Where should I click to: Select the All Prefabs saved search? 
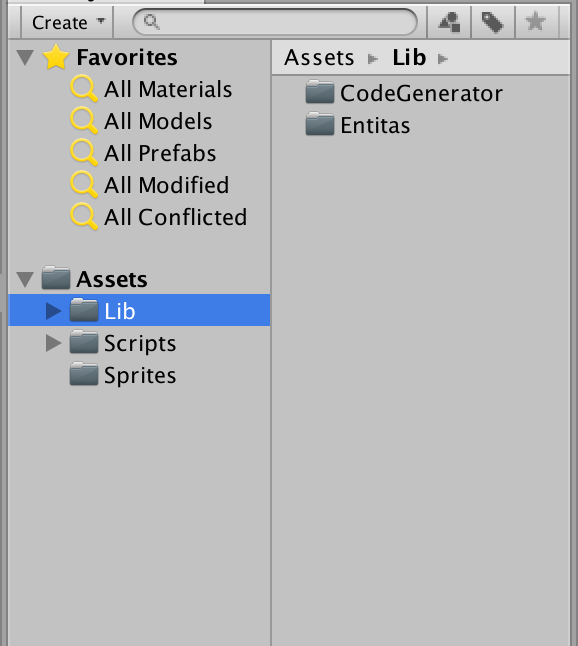143,153
